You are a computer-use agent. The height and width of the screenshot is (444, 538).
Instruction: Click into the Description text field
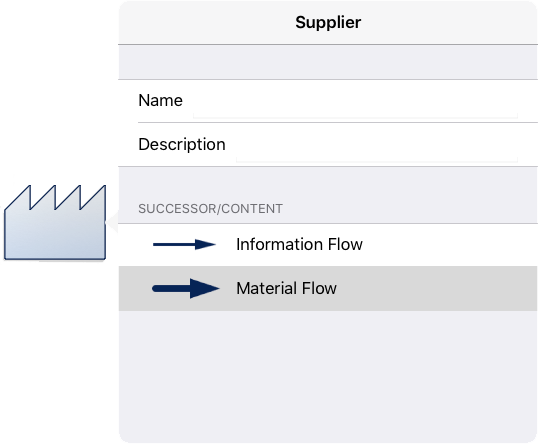point(377,145)
